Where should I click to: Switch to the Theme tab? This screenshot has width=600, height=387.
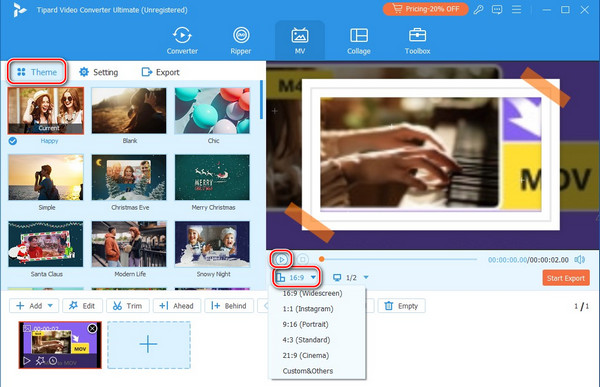(x=37, y=72)
